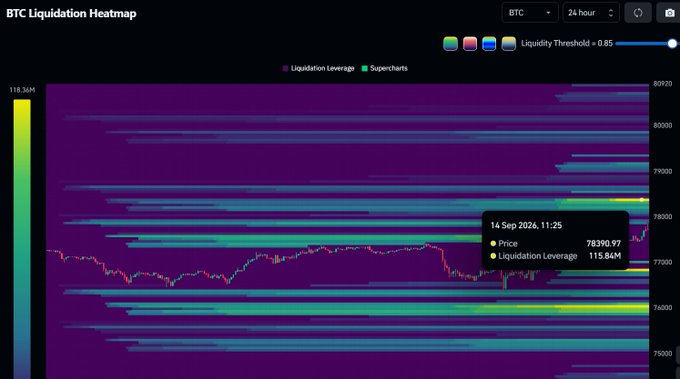Click the Liquidity Threshold slider handle
The height and width of the screenshot is (379, 680).
pos(672,43)
